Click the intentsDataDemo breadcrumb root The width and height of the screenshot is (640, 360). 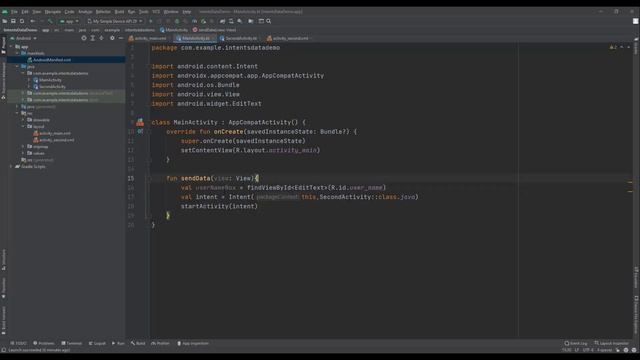click(20, 30)
